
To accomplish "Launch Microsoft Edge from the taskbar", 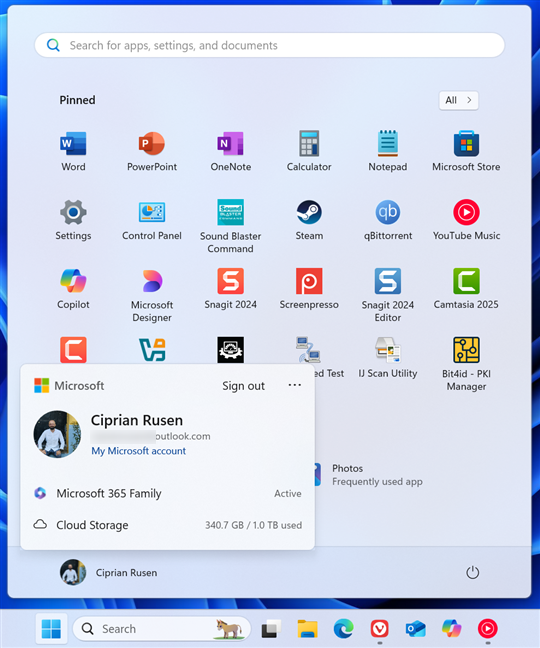I will click(343, 629).
